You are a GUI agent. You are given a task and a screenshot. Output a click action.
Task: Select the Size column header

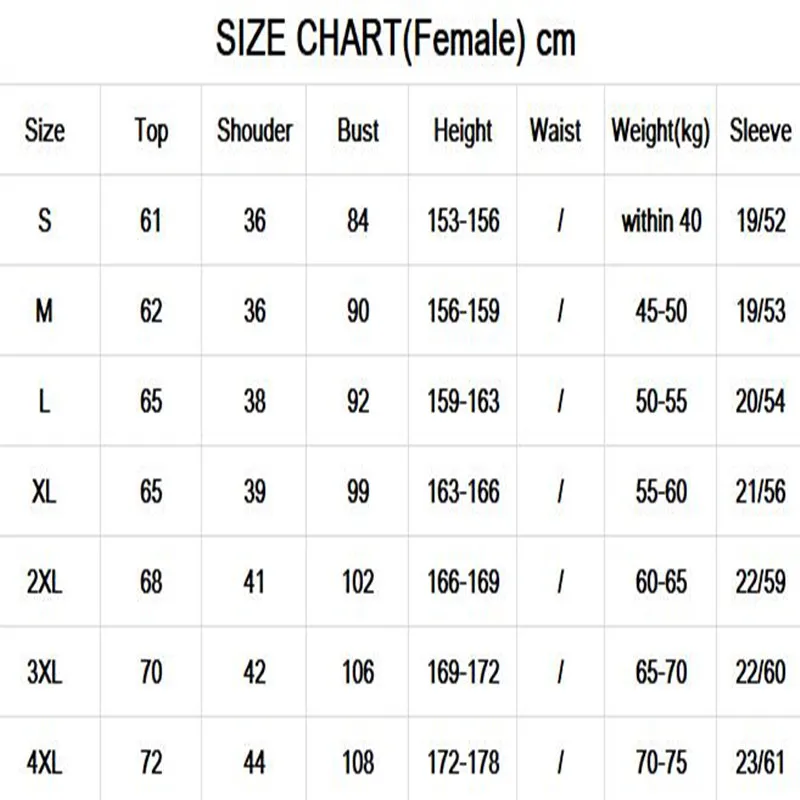point(45,130)
